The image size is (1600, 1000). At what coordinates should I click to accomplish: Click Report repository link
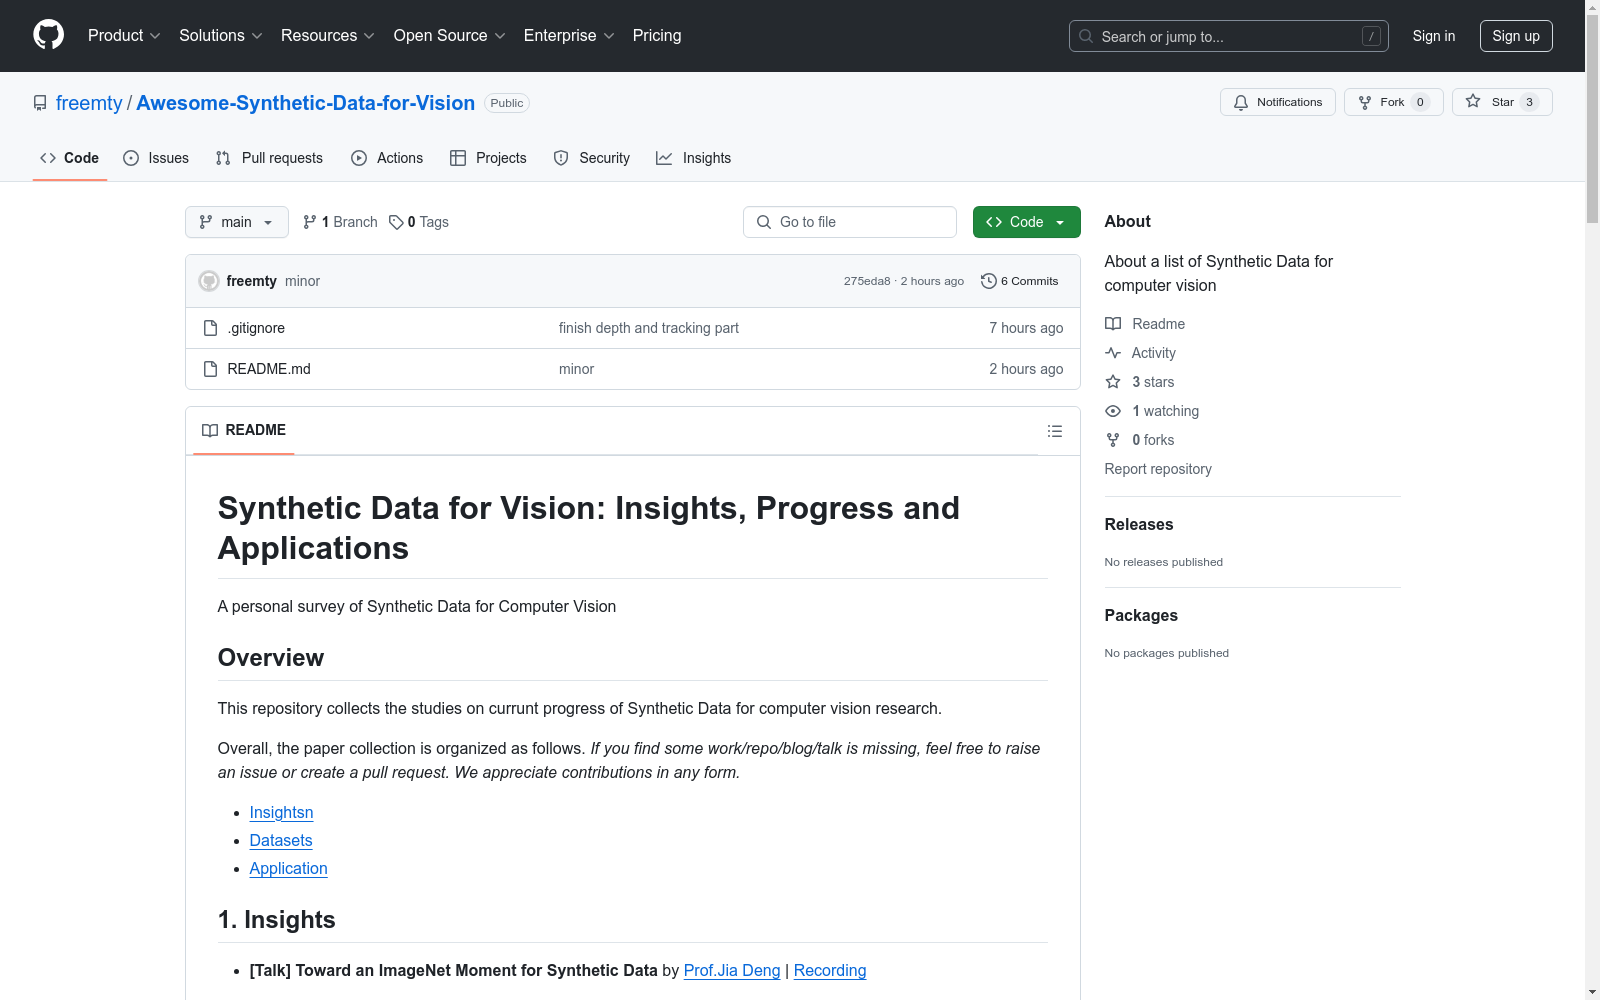tap(1158, 469)
